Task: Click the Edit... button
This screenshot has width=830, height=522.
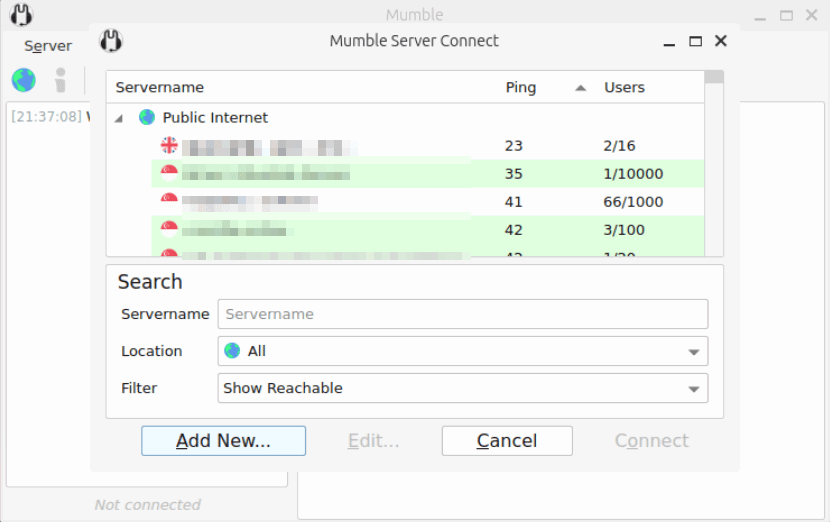Action: [374, 440]
